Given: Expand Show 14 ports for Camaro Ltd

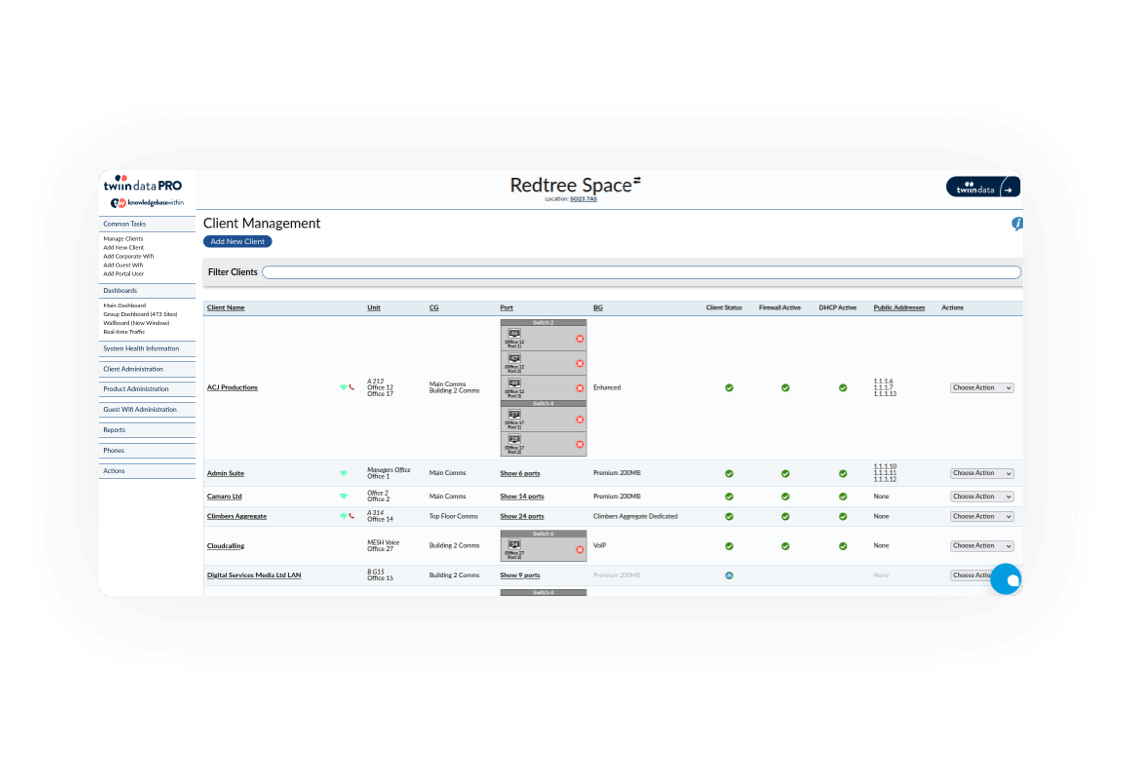Looking at the screenshot, I should tap(522, 497).
